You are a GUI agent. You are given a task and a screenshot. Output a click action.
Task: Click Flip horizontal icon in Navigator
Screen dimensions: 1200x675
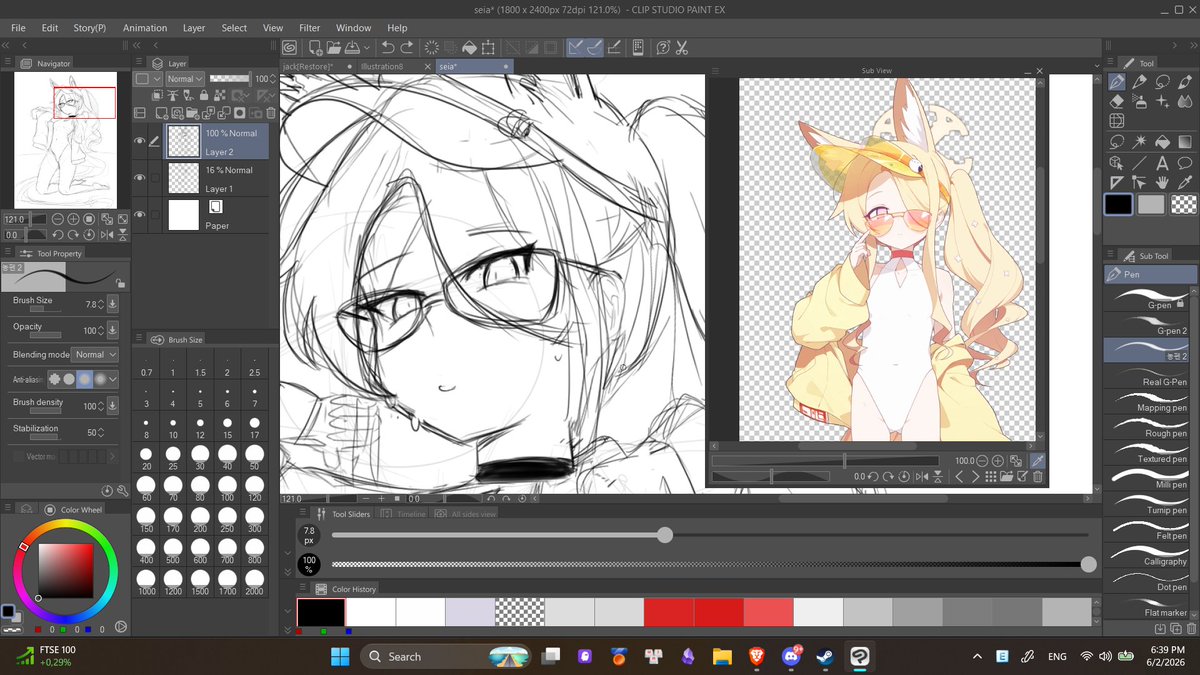tap(107, 235)
